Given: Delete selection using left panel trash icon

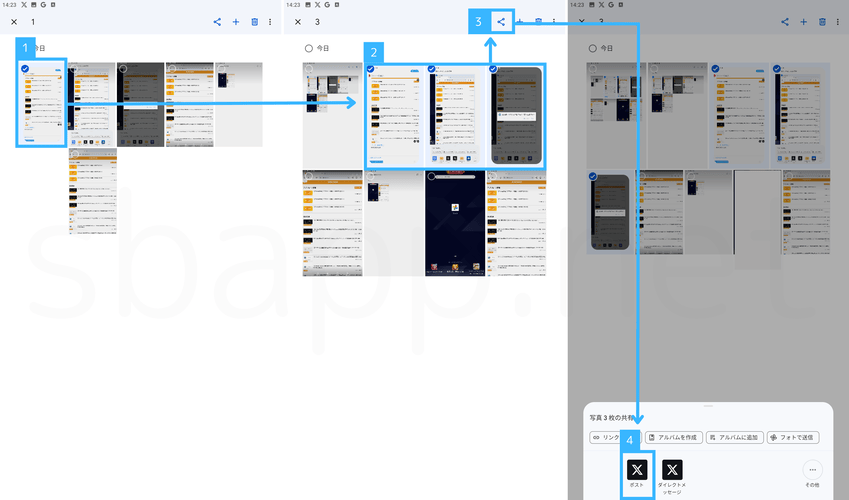Looking at the screenshot, I should [254, 21].
